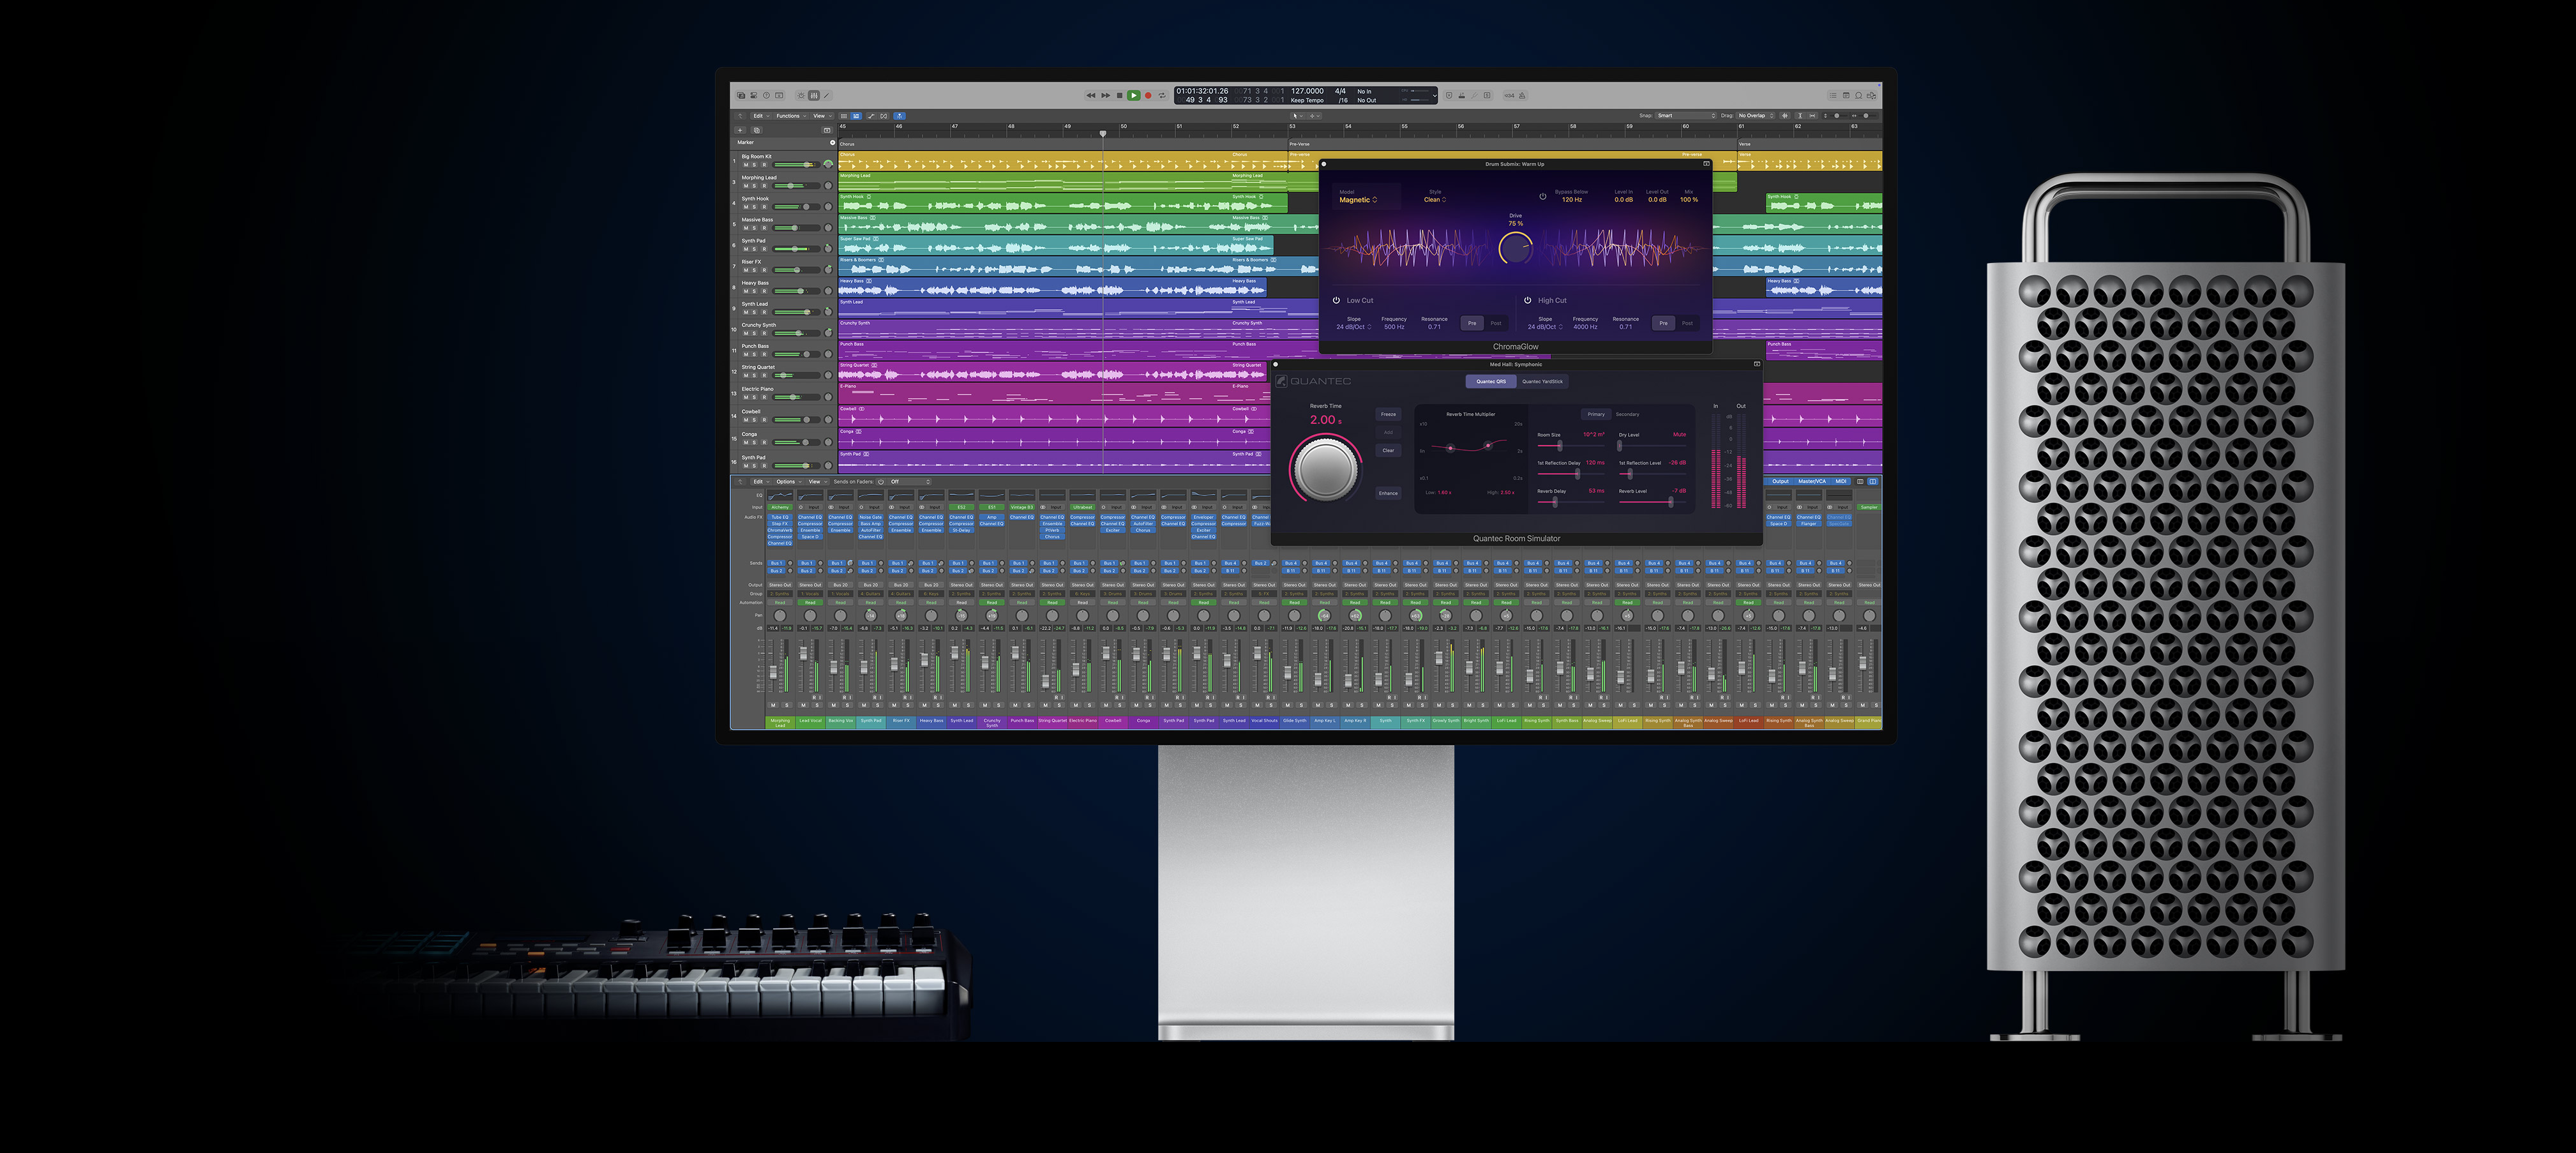2576x1153 pixels.
Task: Open the Mixer toolbar icon
Action: (x=814, y=96)
